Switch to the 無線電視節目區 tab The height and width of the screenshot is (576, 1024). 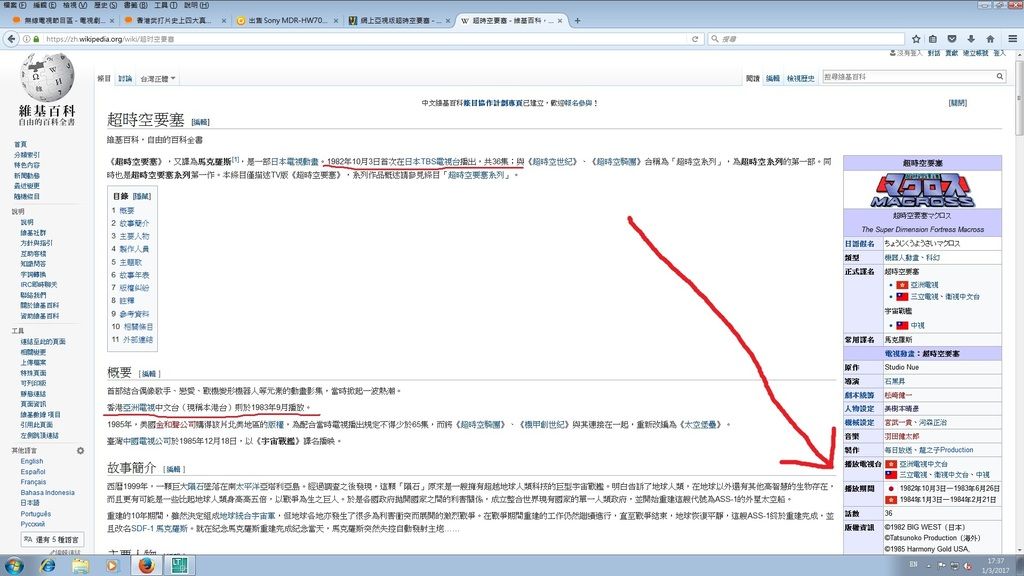63,21
